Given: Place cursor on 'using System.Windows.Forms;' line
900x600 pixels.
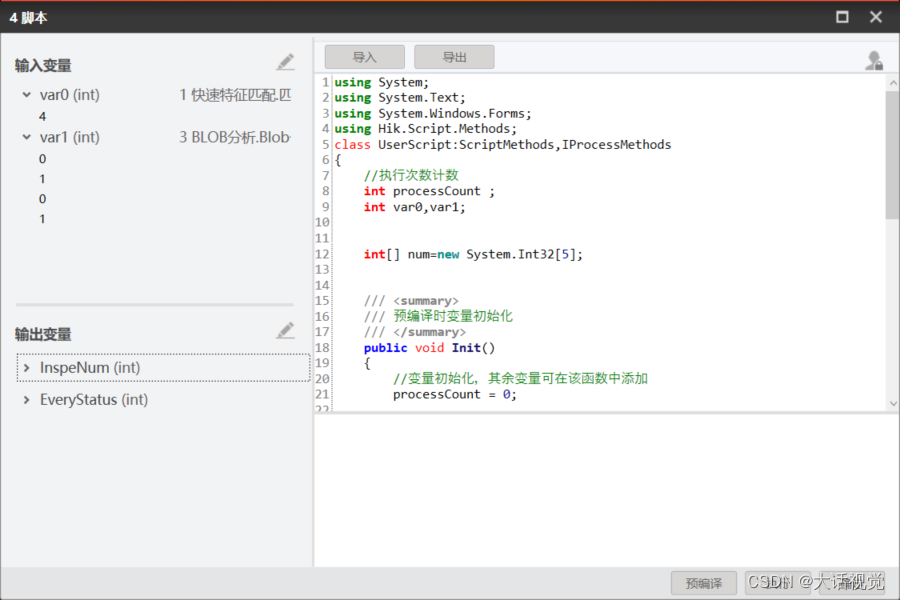Looking at the screenshot, I should [433, 113].
